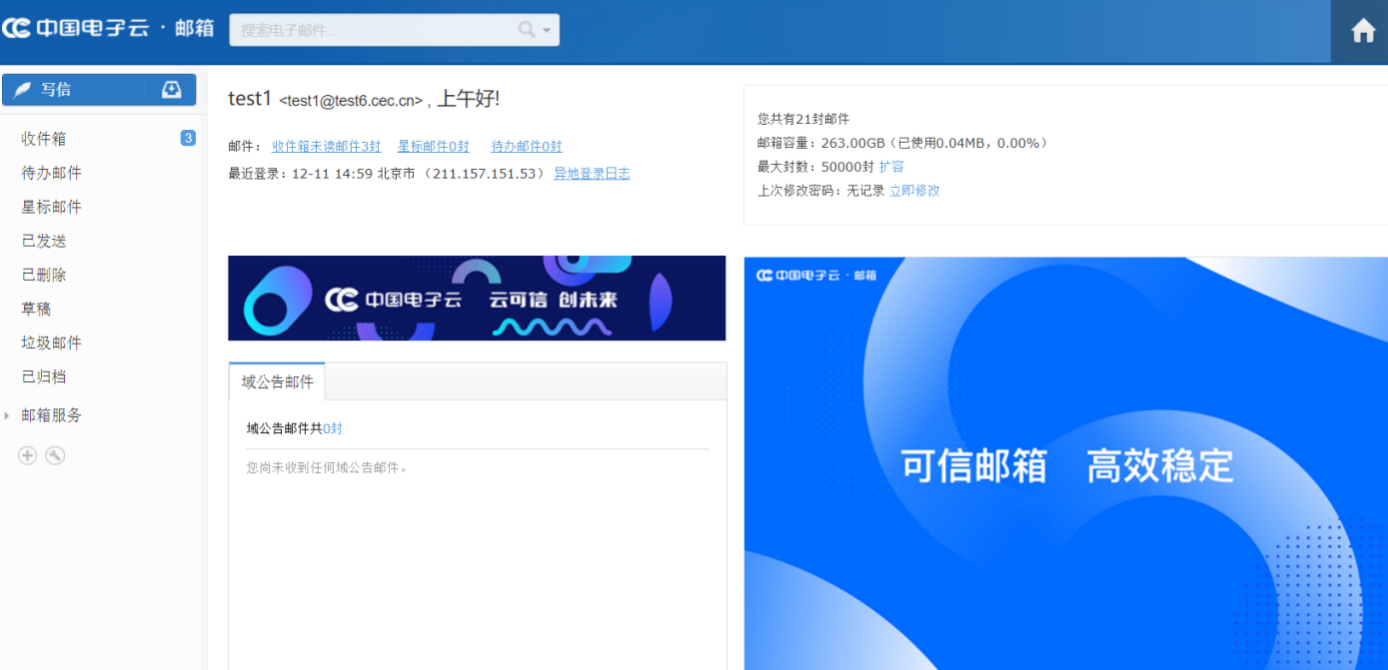Image resolution: width=1388 pixels, height=670 pixels.
Task: Open the 收件箱 folder
Action: click(x=44, y=139)
